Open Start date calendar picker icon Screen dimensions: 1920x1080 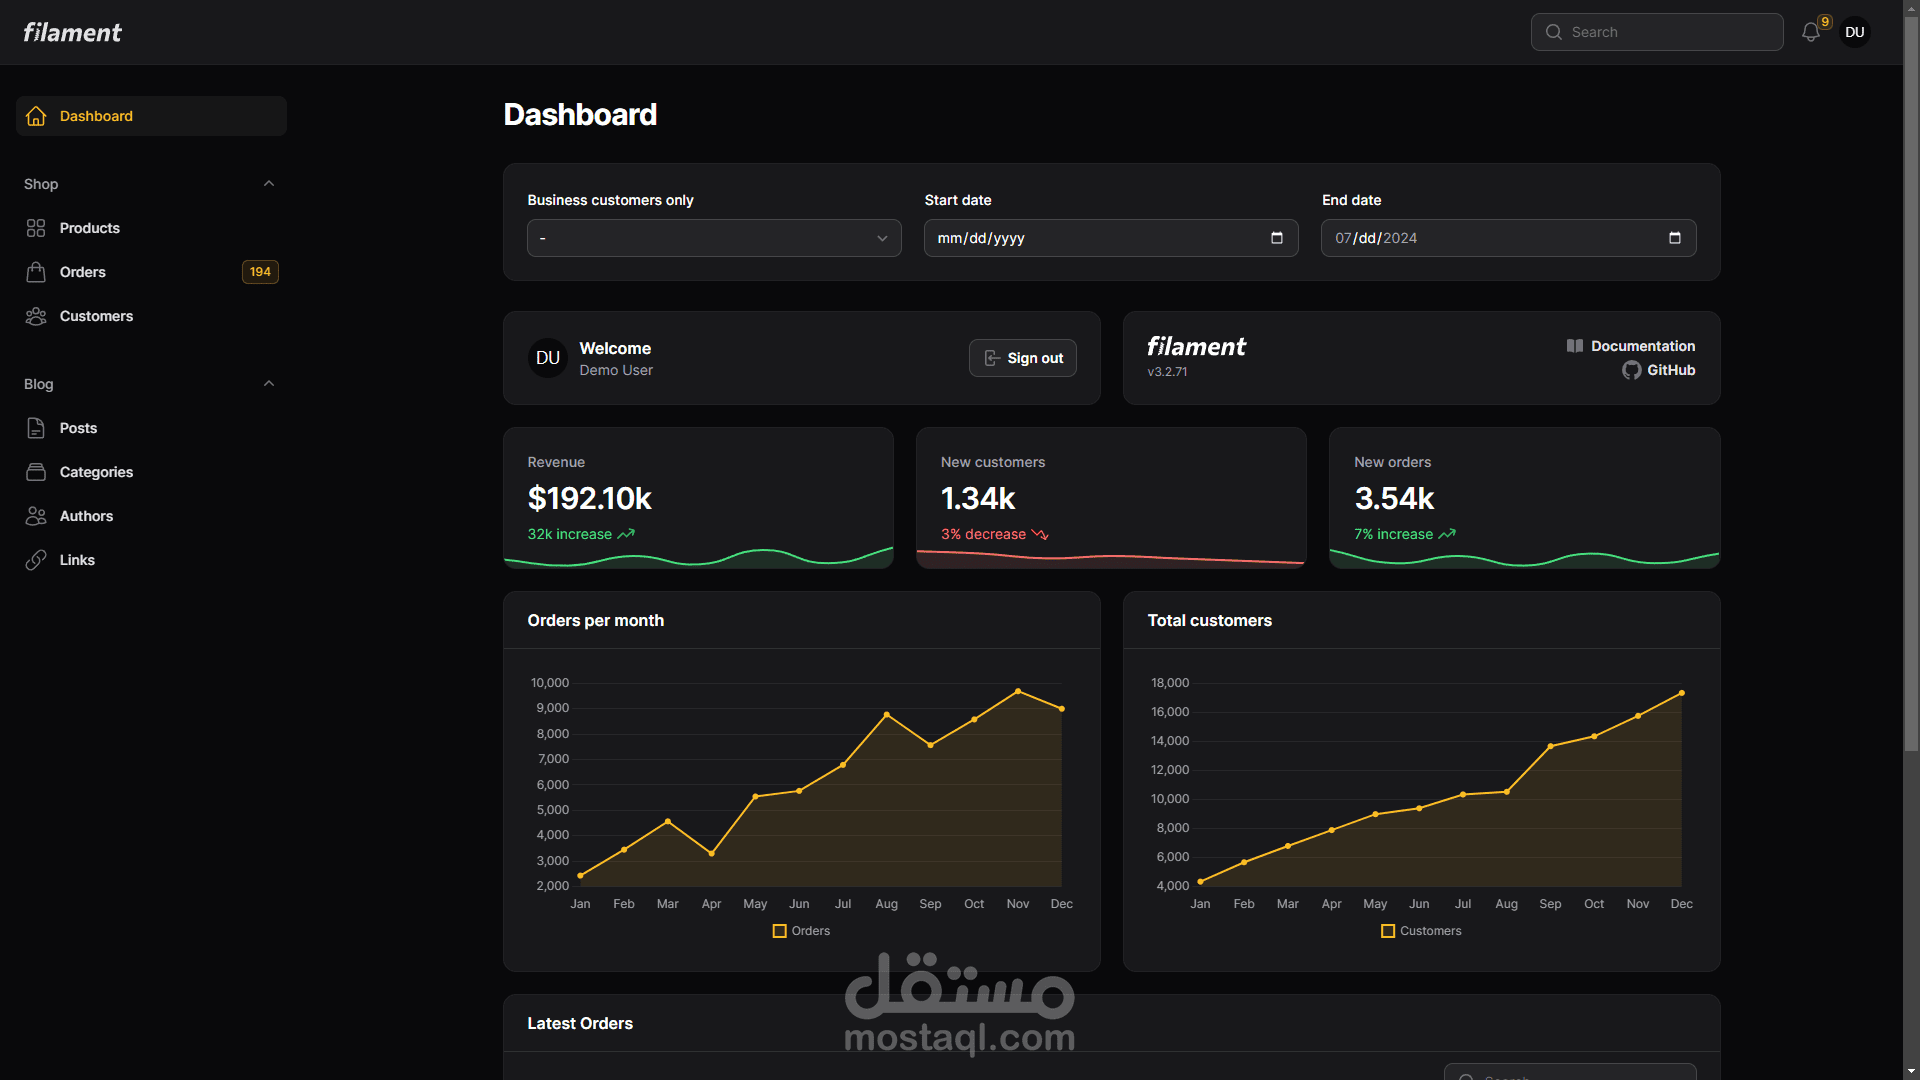[1277, 238]
